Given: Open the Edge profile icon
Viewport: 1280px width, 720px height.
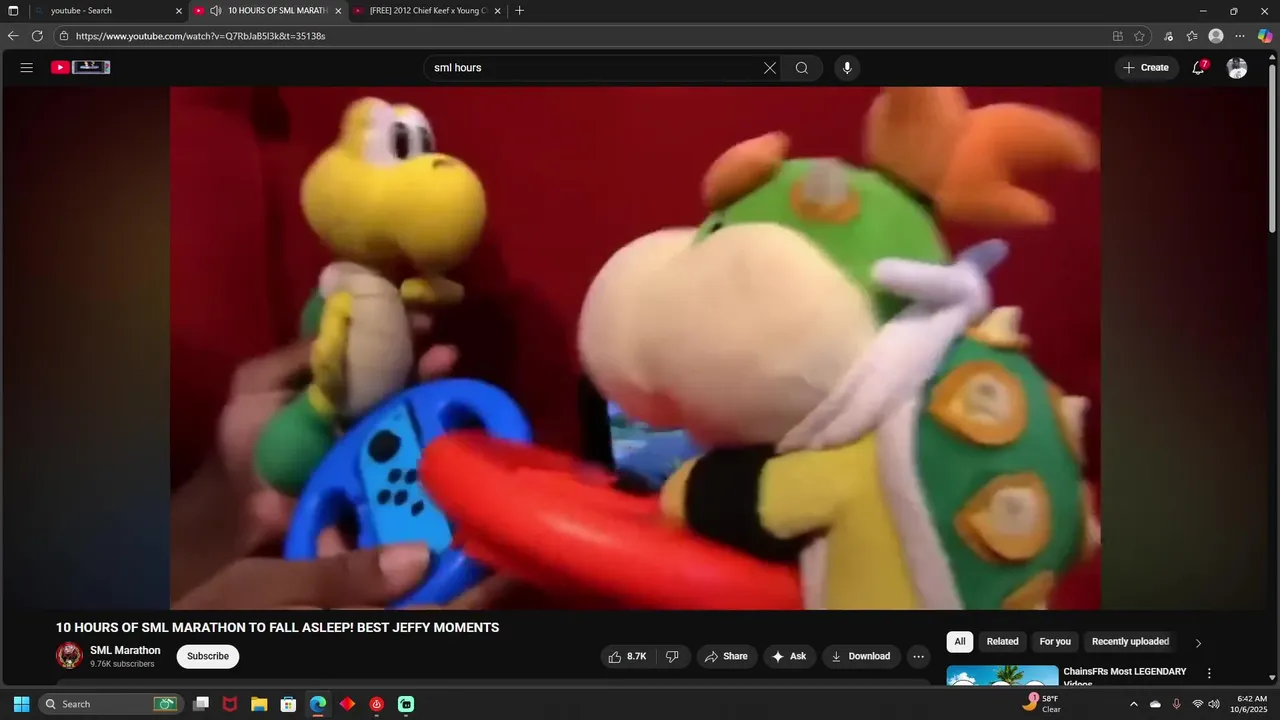Looking at the screenshot, I should (x=1216, y=36).
